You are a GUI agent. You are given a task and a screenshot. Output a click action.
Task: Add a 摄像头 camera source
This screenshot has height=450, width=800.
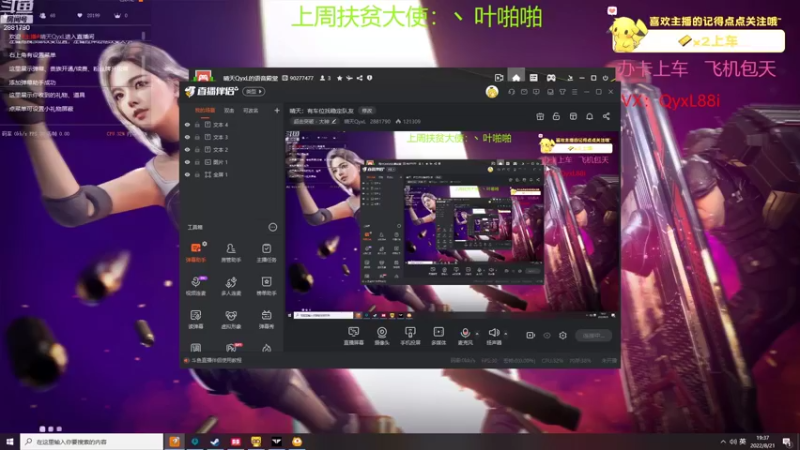pyautogui.click(x=382, y=336)
